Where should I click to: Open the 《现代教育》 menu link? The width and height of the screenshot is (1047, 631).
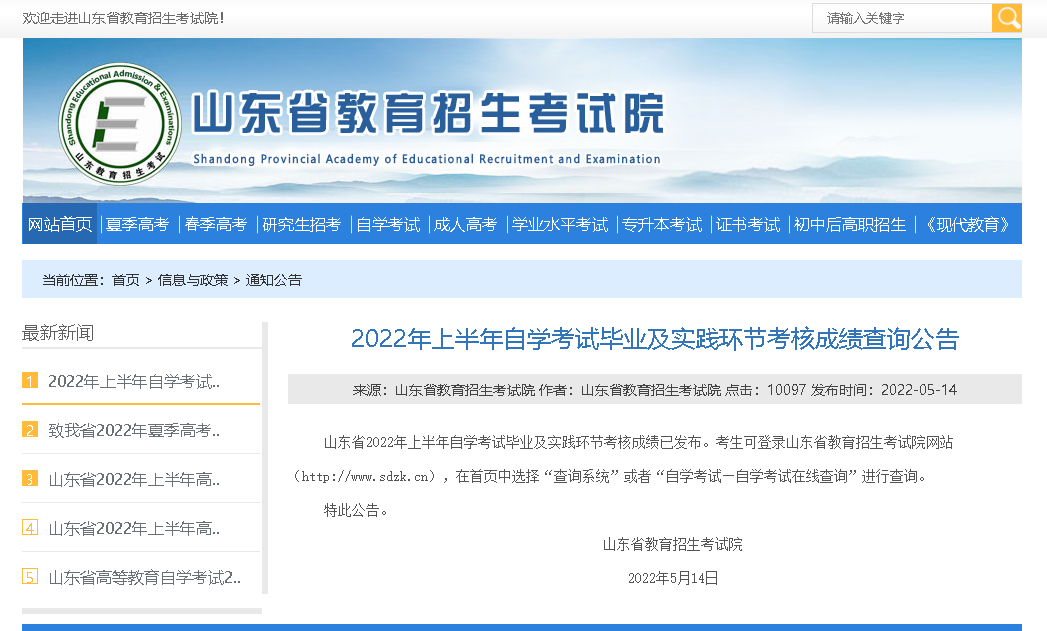click(967, 224)
